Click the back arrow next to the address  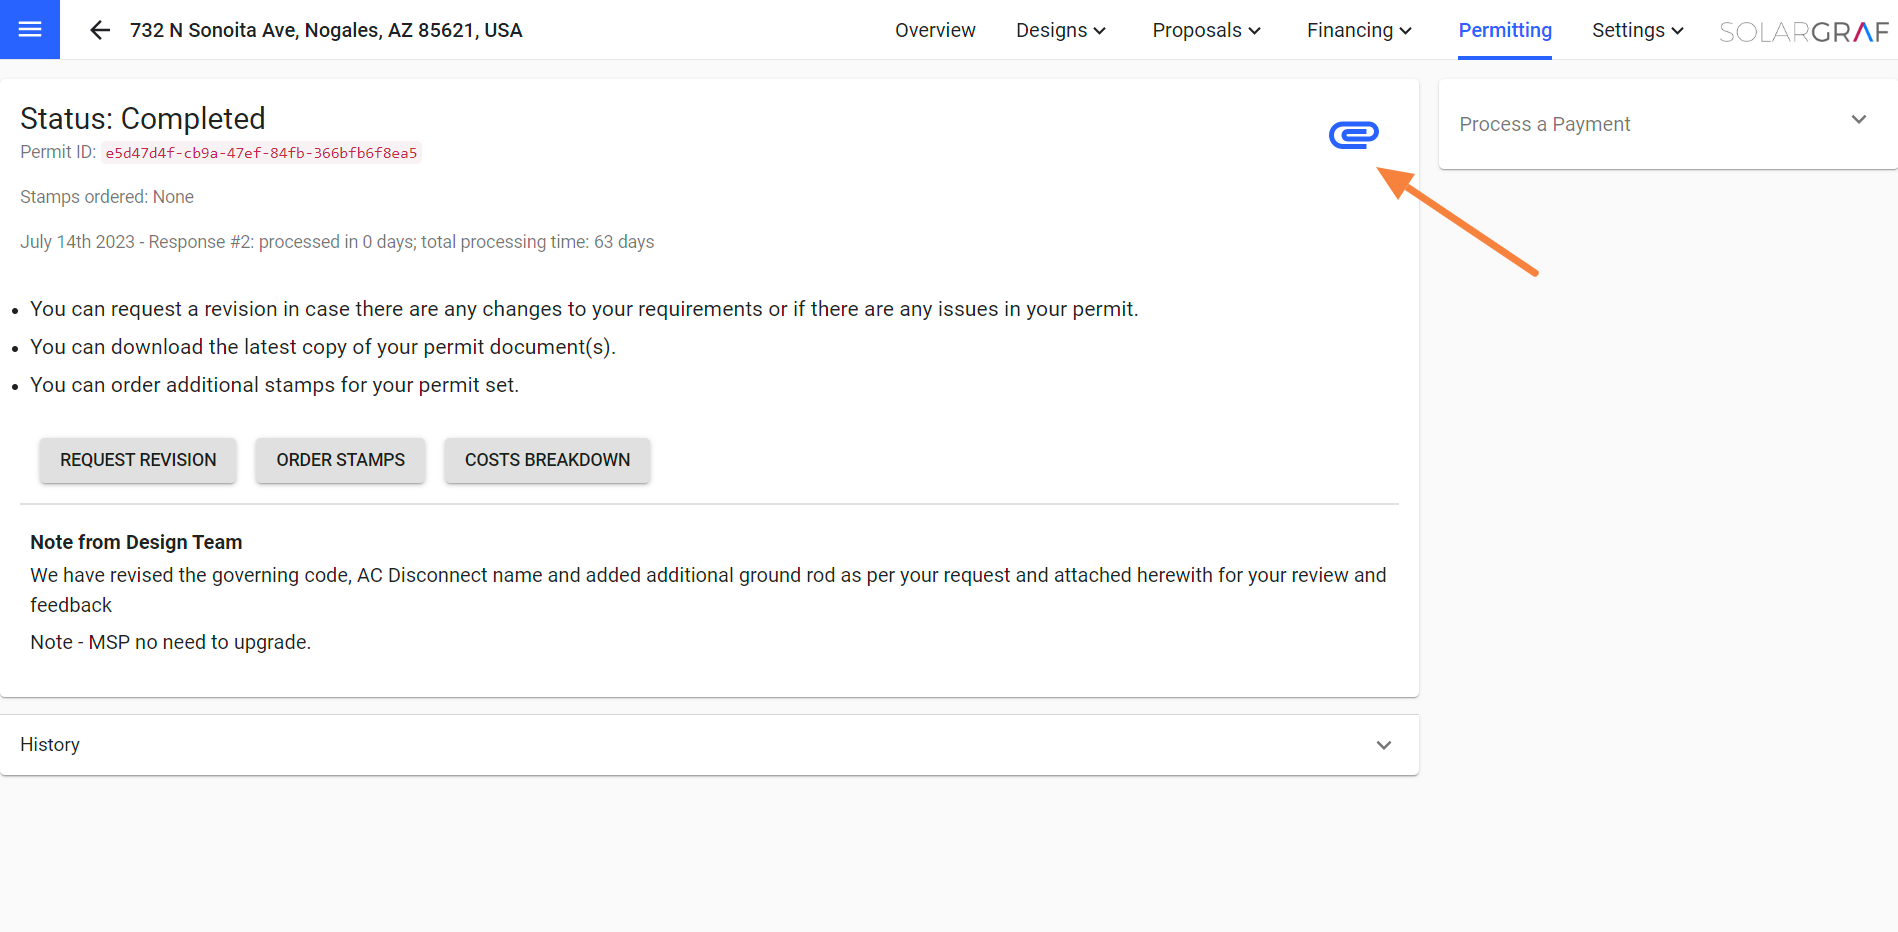(100, 30)
